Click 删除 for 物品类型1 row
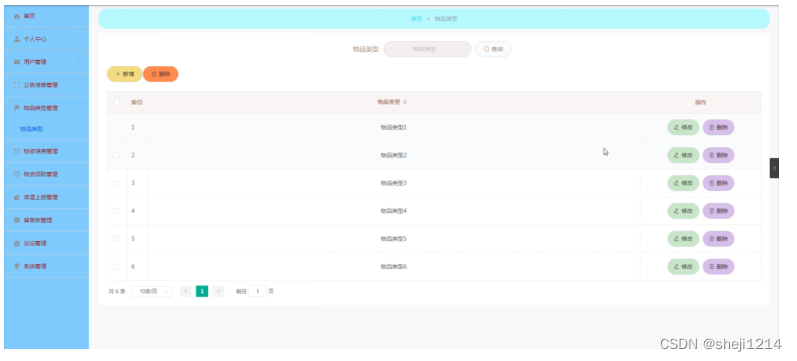Screen dimensions: 797x361 719,128
